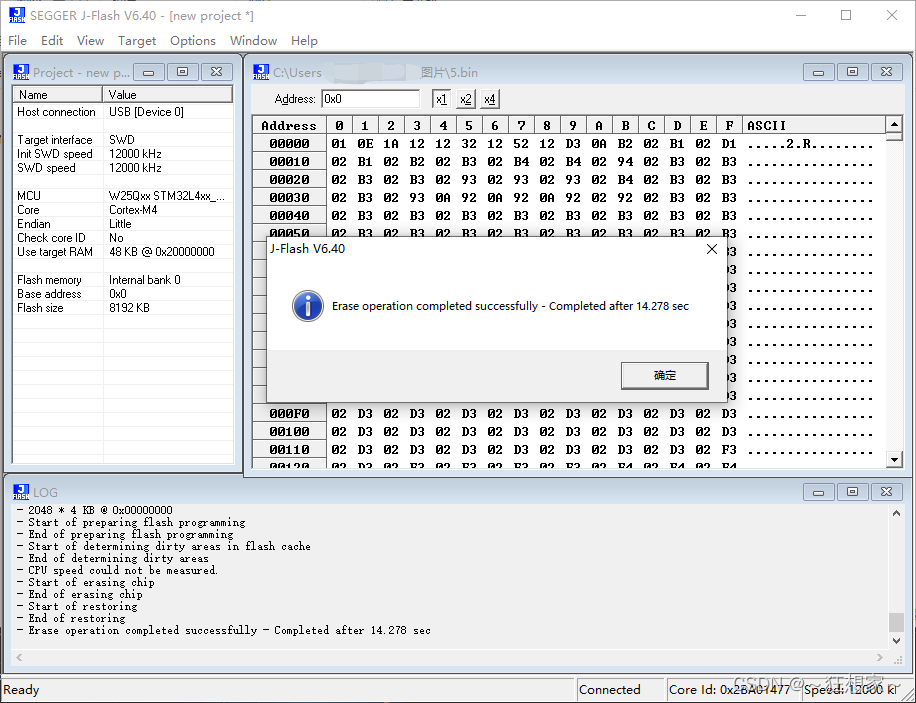
Task: Select the Check core ID row
Action: (123, 238)
